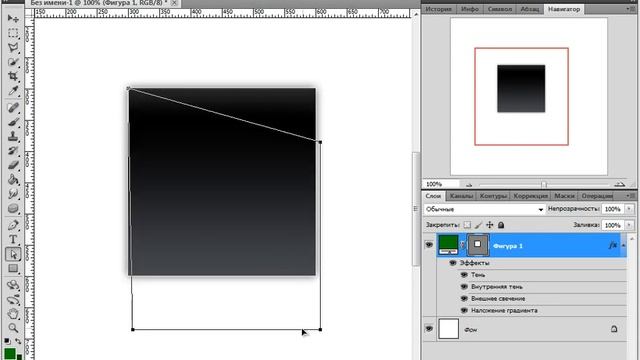Switch to the Абзац tab
640x360 pixels.
pyautogui.click(x=529, y=9)
